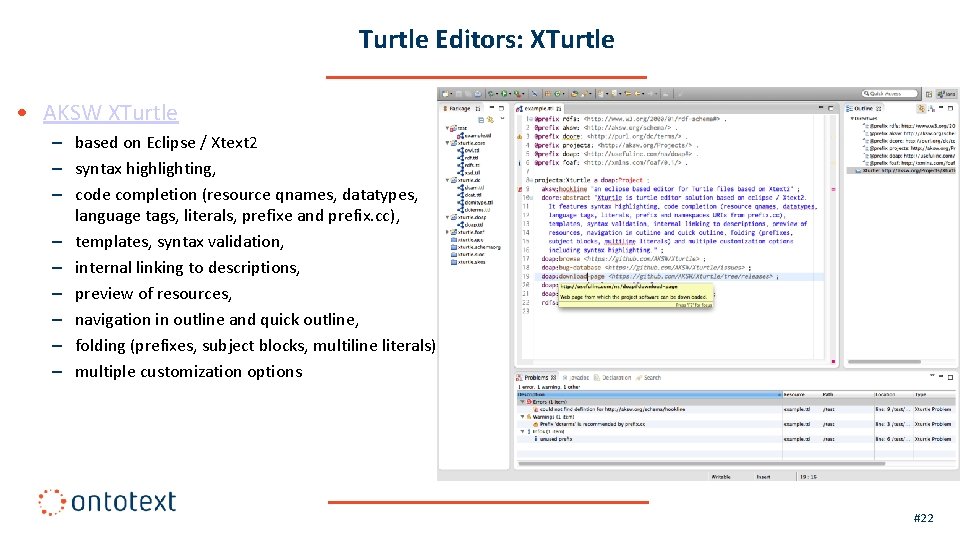
Task: Open the Problems view menu triangle
Action: pos(932,376)
